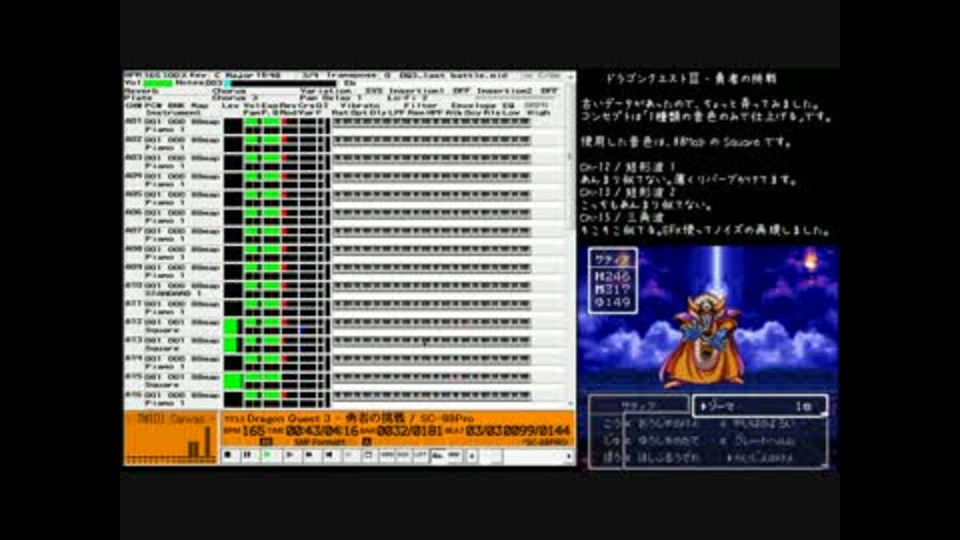Select channel 13 Square instrument label

162,348
